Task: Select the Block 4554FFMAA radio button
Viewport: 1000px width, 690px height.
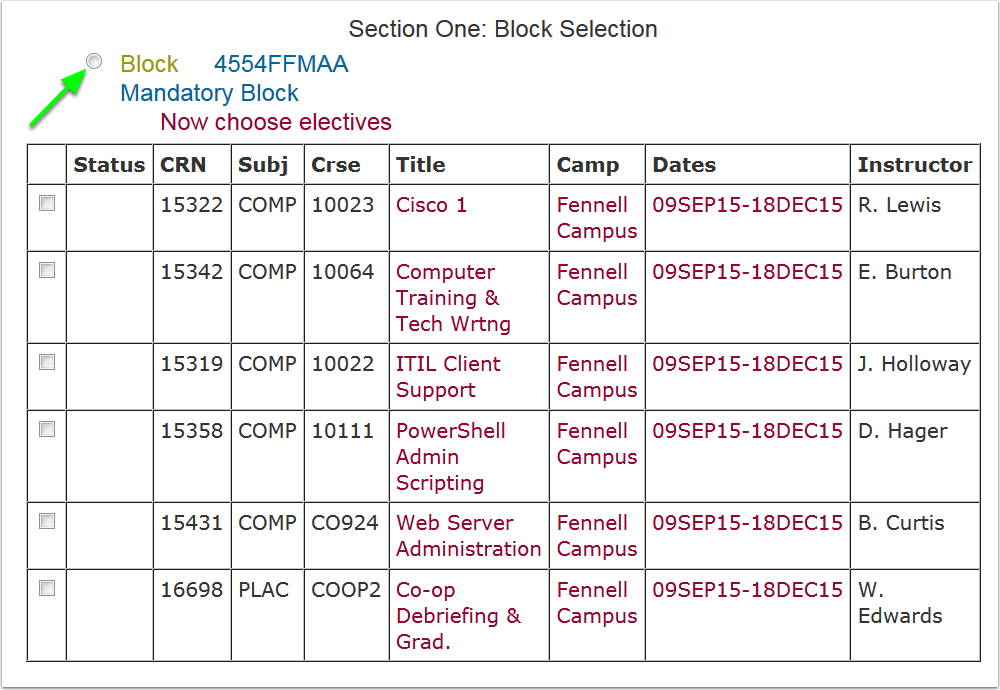Action: coord(94,62)
